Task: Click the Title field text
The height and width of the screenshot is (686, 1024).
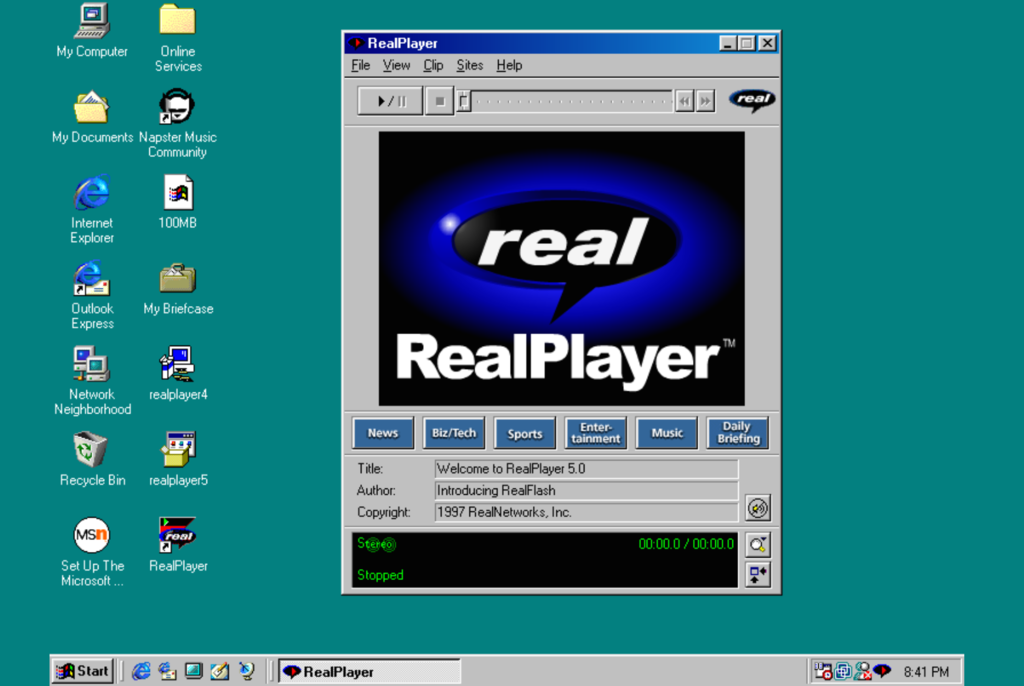Action: click(586, 469)
